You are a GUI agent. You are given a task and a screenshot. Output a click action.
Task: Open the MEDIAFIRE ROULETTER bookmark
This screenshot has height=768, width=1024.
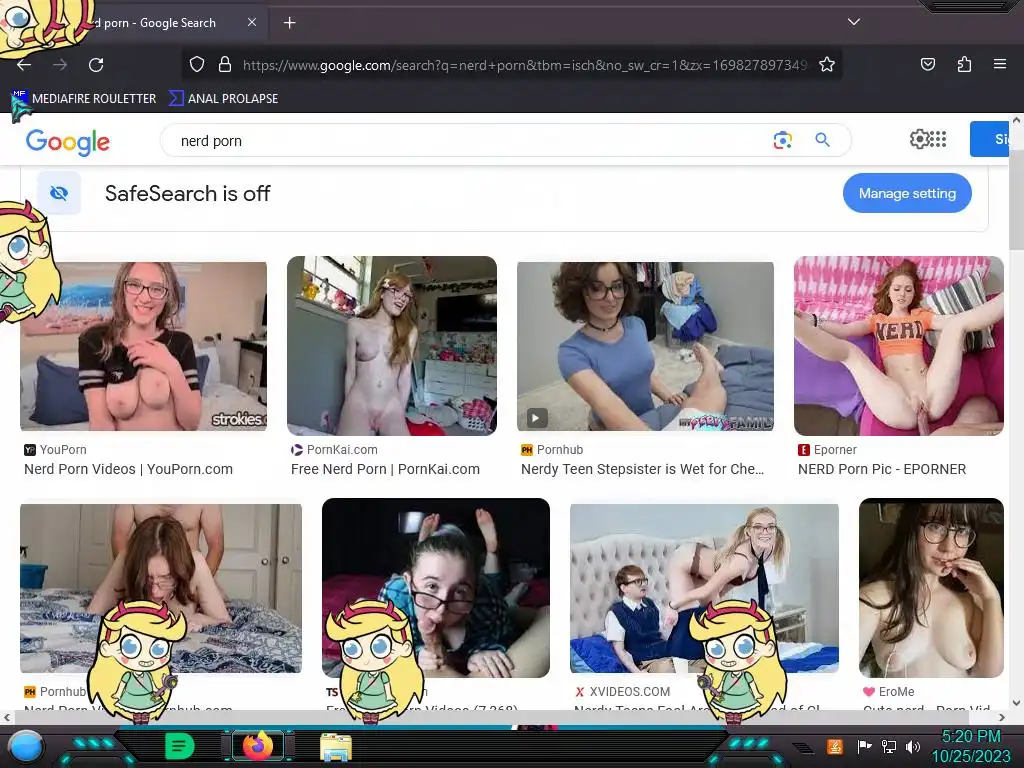tap(84, 99)
